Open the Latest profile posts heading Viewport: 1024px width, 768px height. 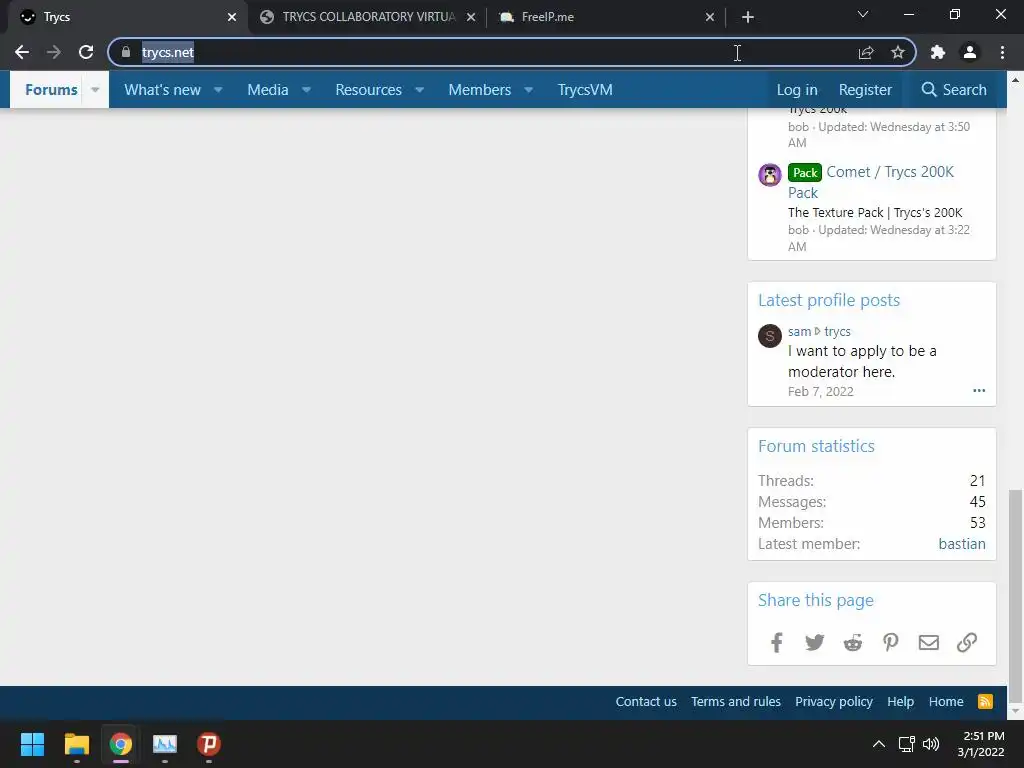[x=829, y=300]
